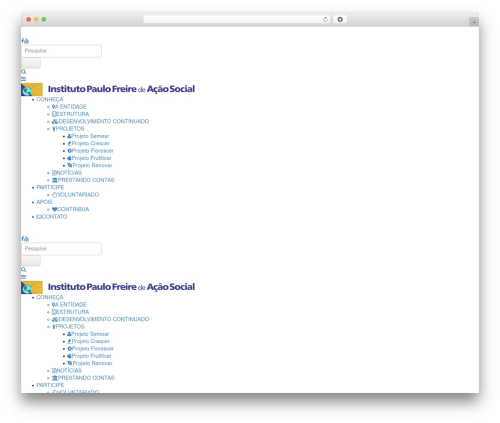Click the Instituto Paulo Freire logo in lower header
Image resolution: width=500 pixels, height=423 pixels.
click(108, 287)
